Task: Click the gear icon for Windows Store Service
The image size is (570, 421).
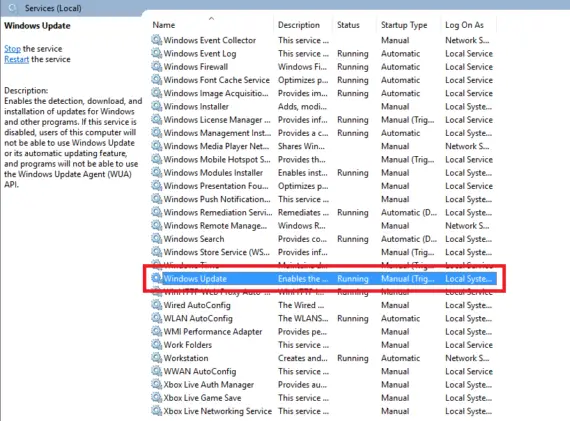Action: click(156, 252)
